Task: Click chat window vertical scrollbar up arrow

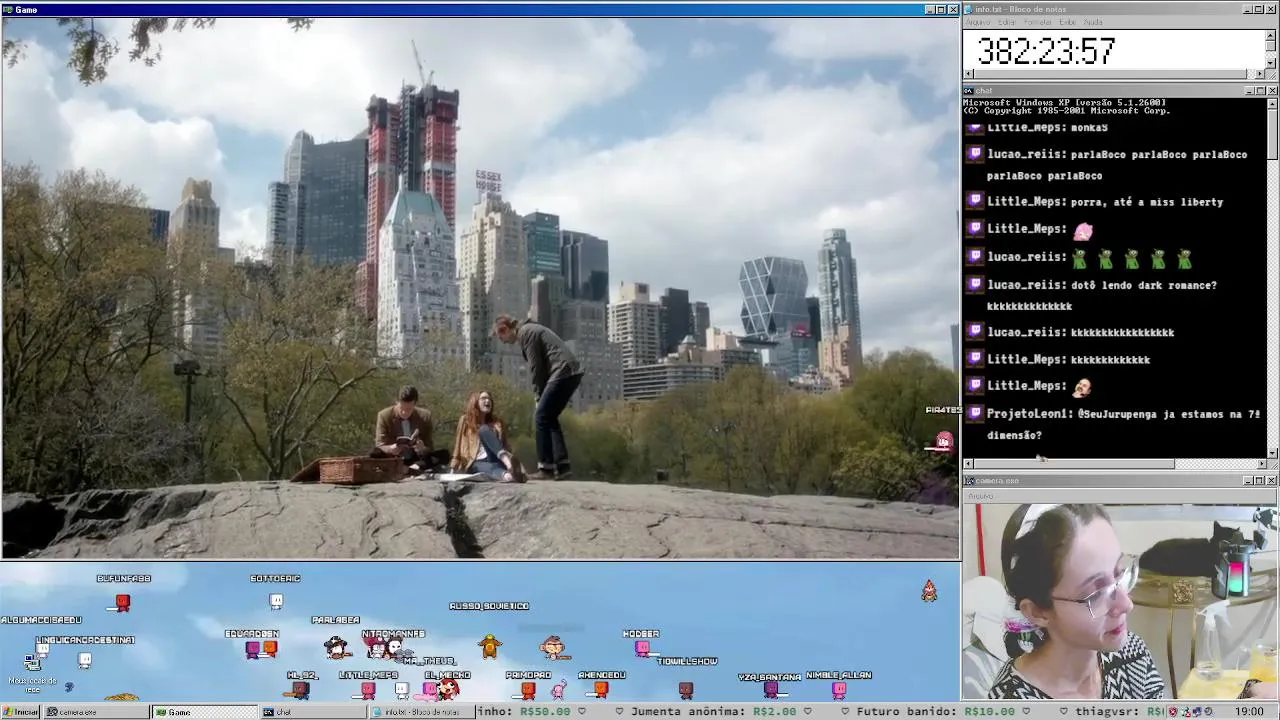Action: click(1272, 103)
